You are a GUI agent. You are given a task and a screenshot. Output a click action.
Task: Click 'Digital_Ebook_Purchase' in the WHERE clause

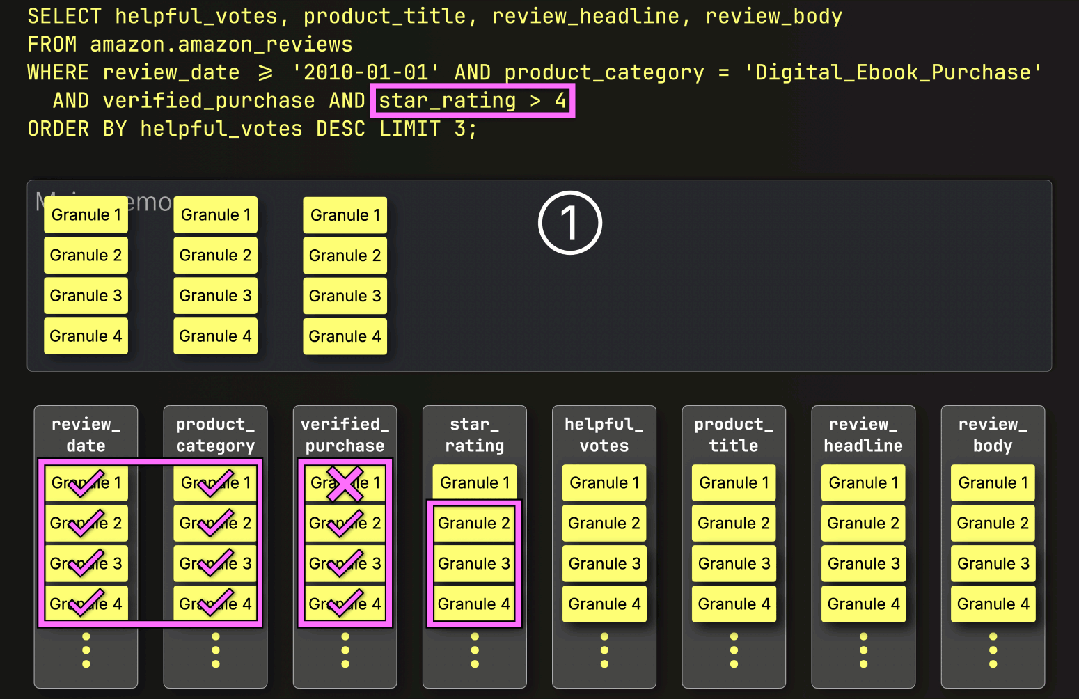[893, 73]
